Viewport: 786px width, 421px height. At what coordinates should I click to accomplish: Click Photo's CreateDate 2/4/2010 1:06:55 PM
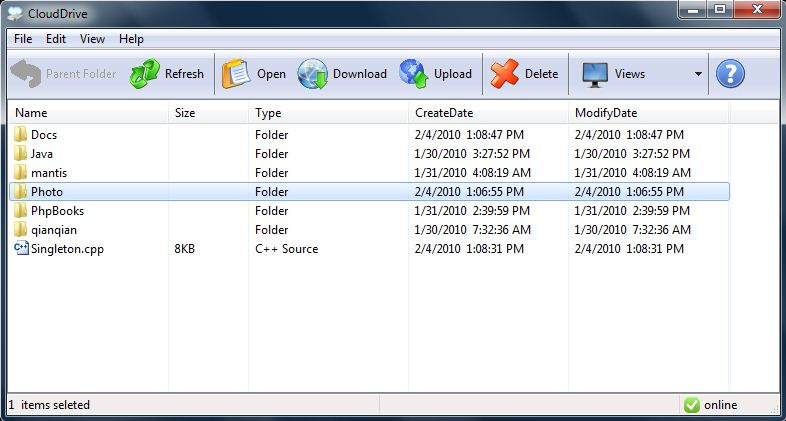pyautogui.click(x=469, y=192)
